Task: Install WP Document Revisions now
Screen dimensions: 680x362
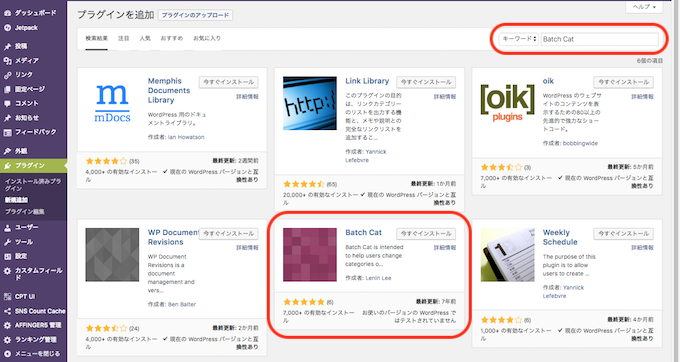Action: pos(229,234)
